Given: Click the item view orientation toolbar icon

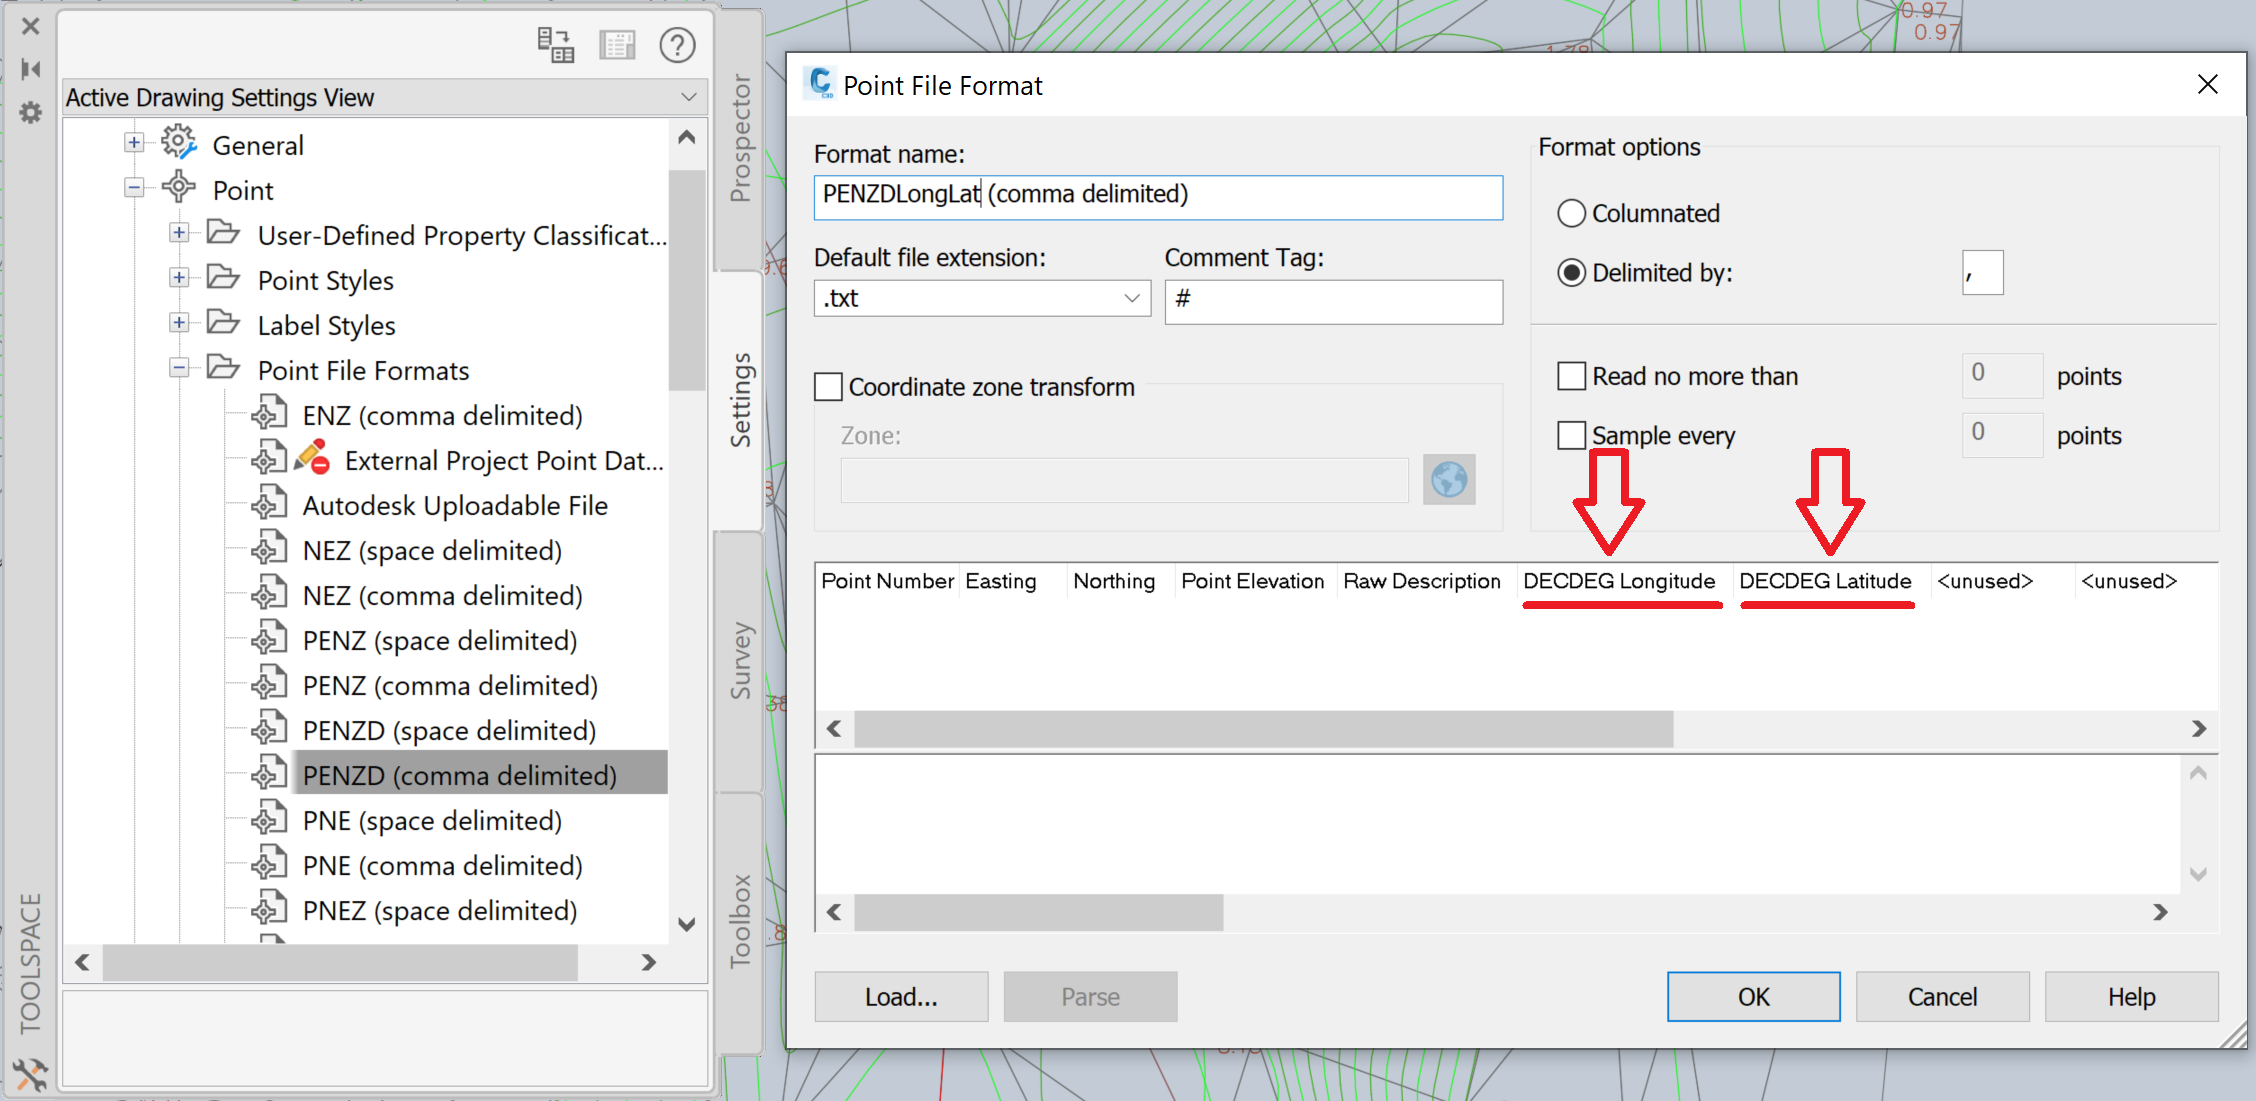Looking at the screenshot, I should 556,44.
